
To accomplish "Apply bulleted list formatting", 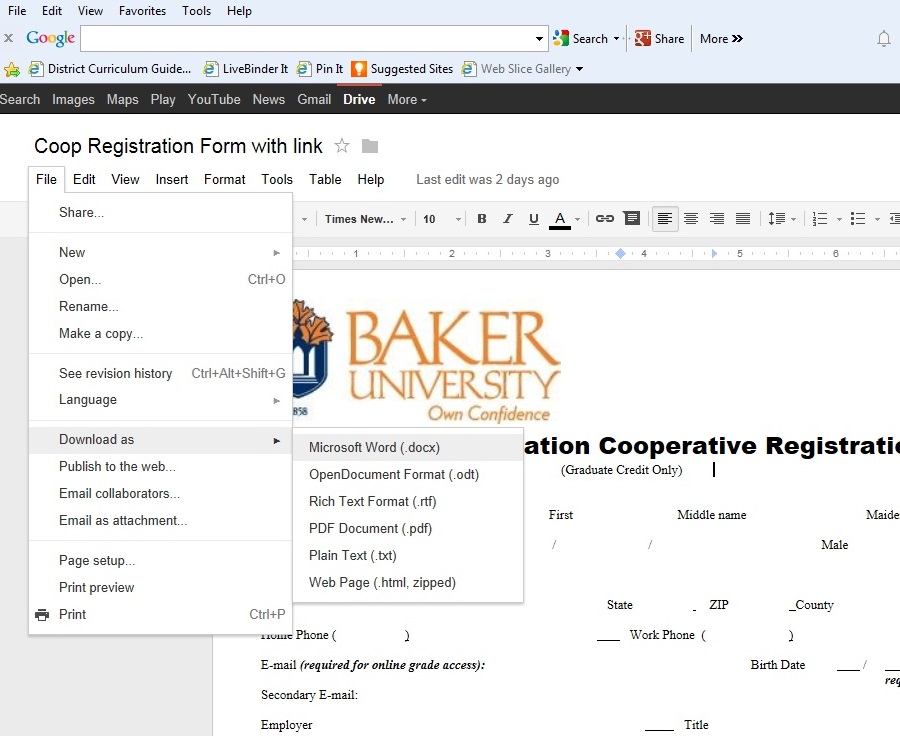I will (x=858, y=219).
